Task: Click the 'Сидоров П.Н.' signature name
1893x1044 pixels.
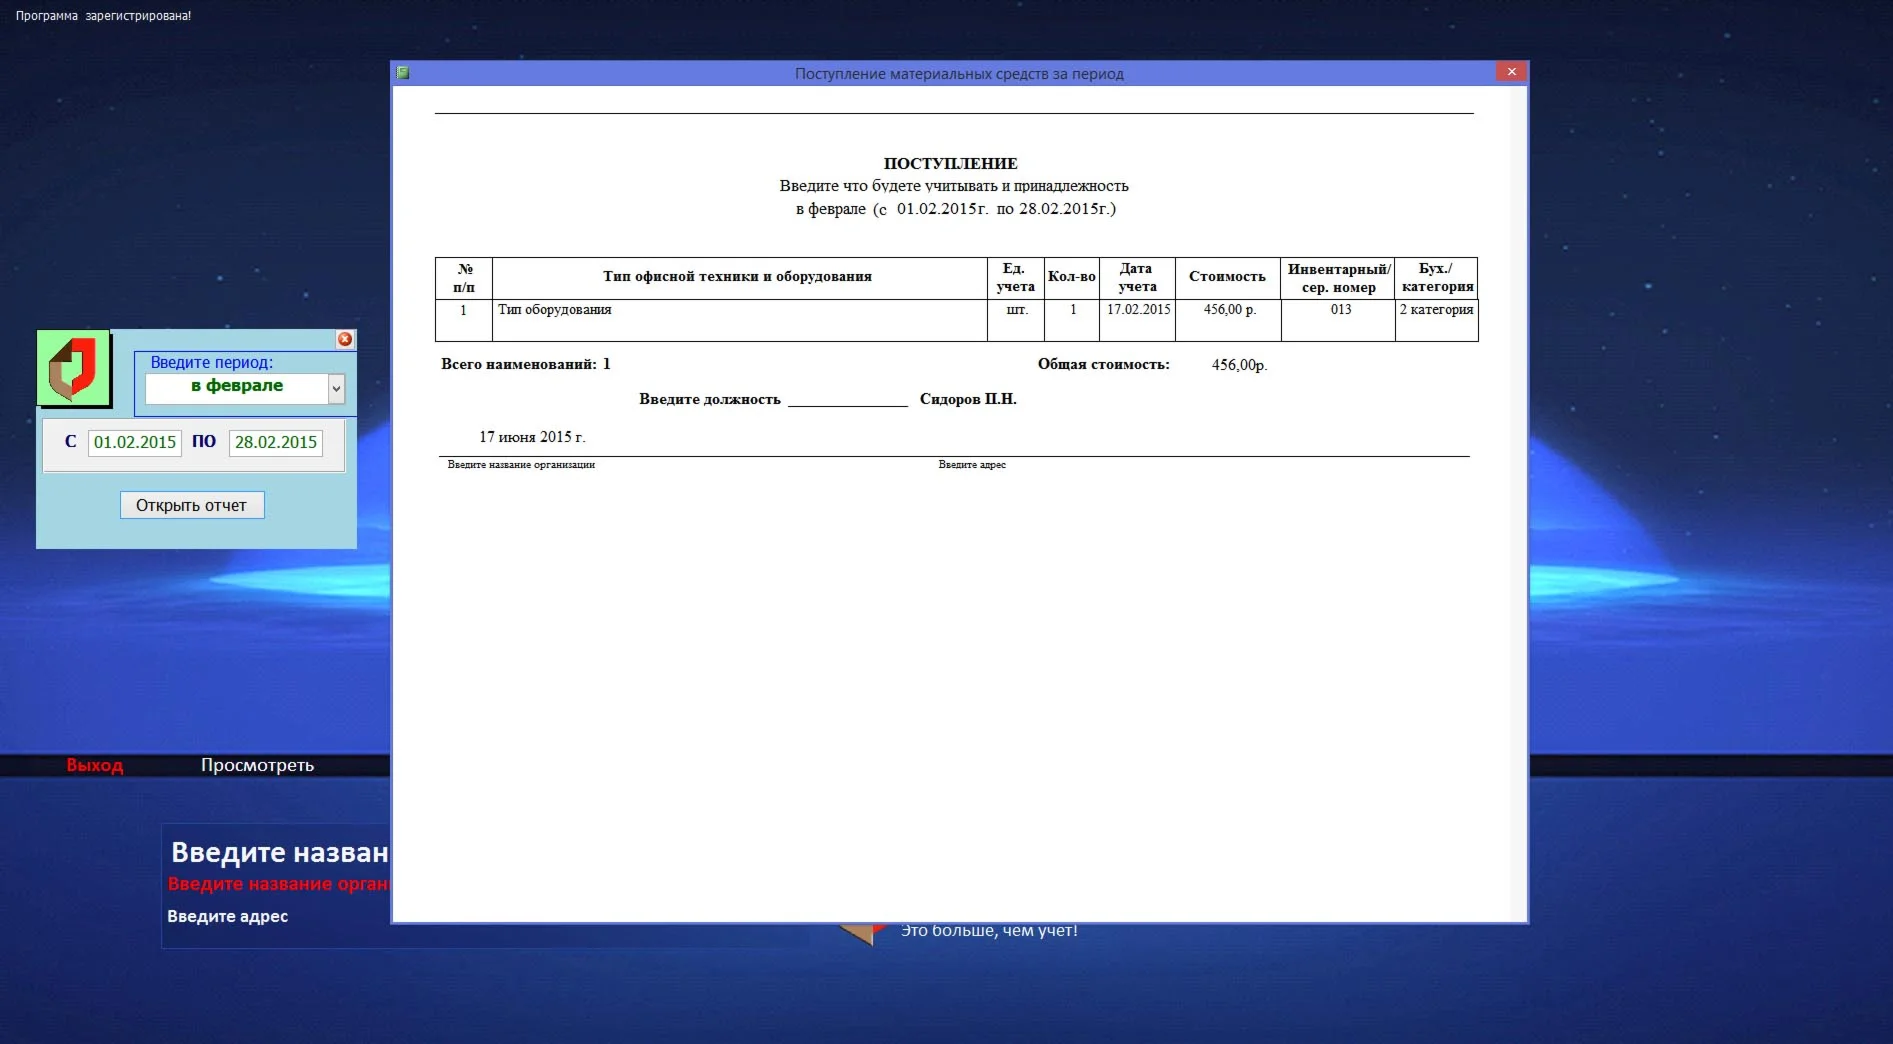Action: tap(968, 399)
